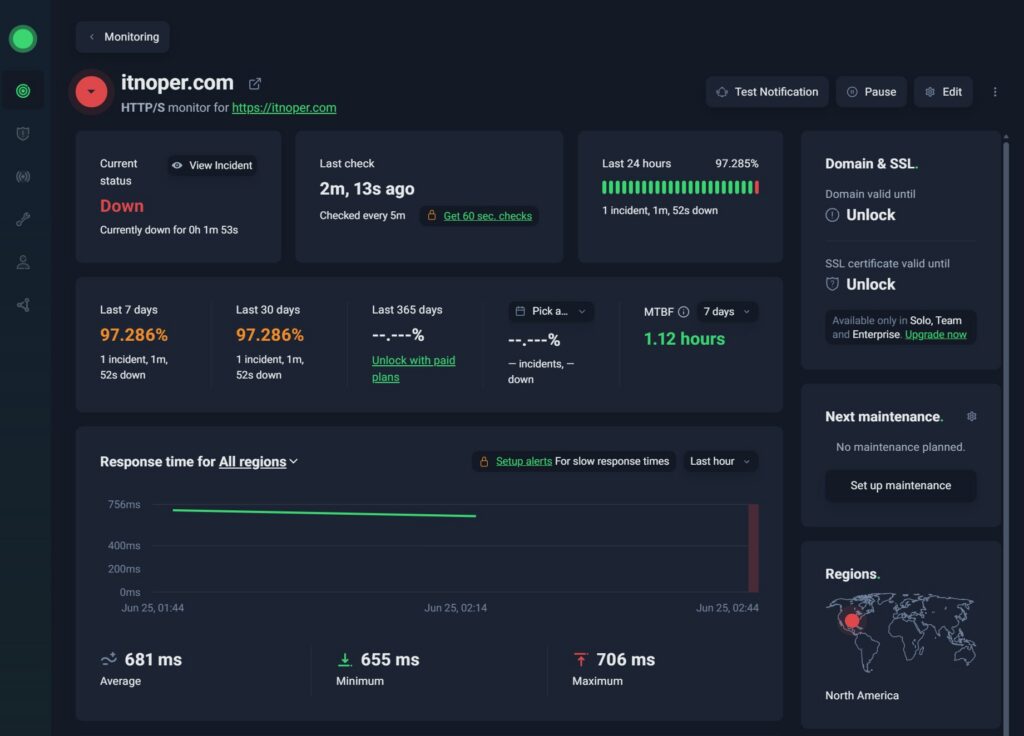Open the https://itnoper.com link
The width and height of the screenshot is (1024, 736).
coord(284,108)
